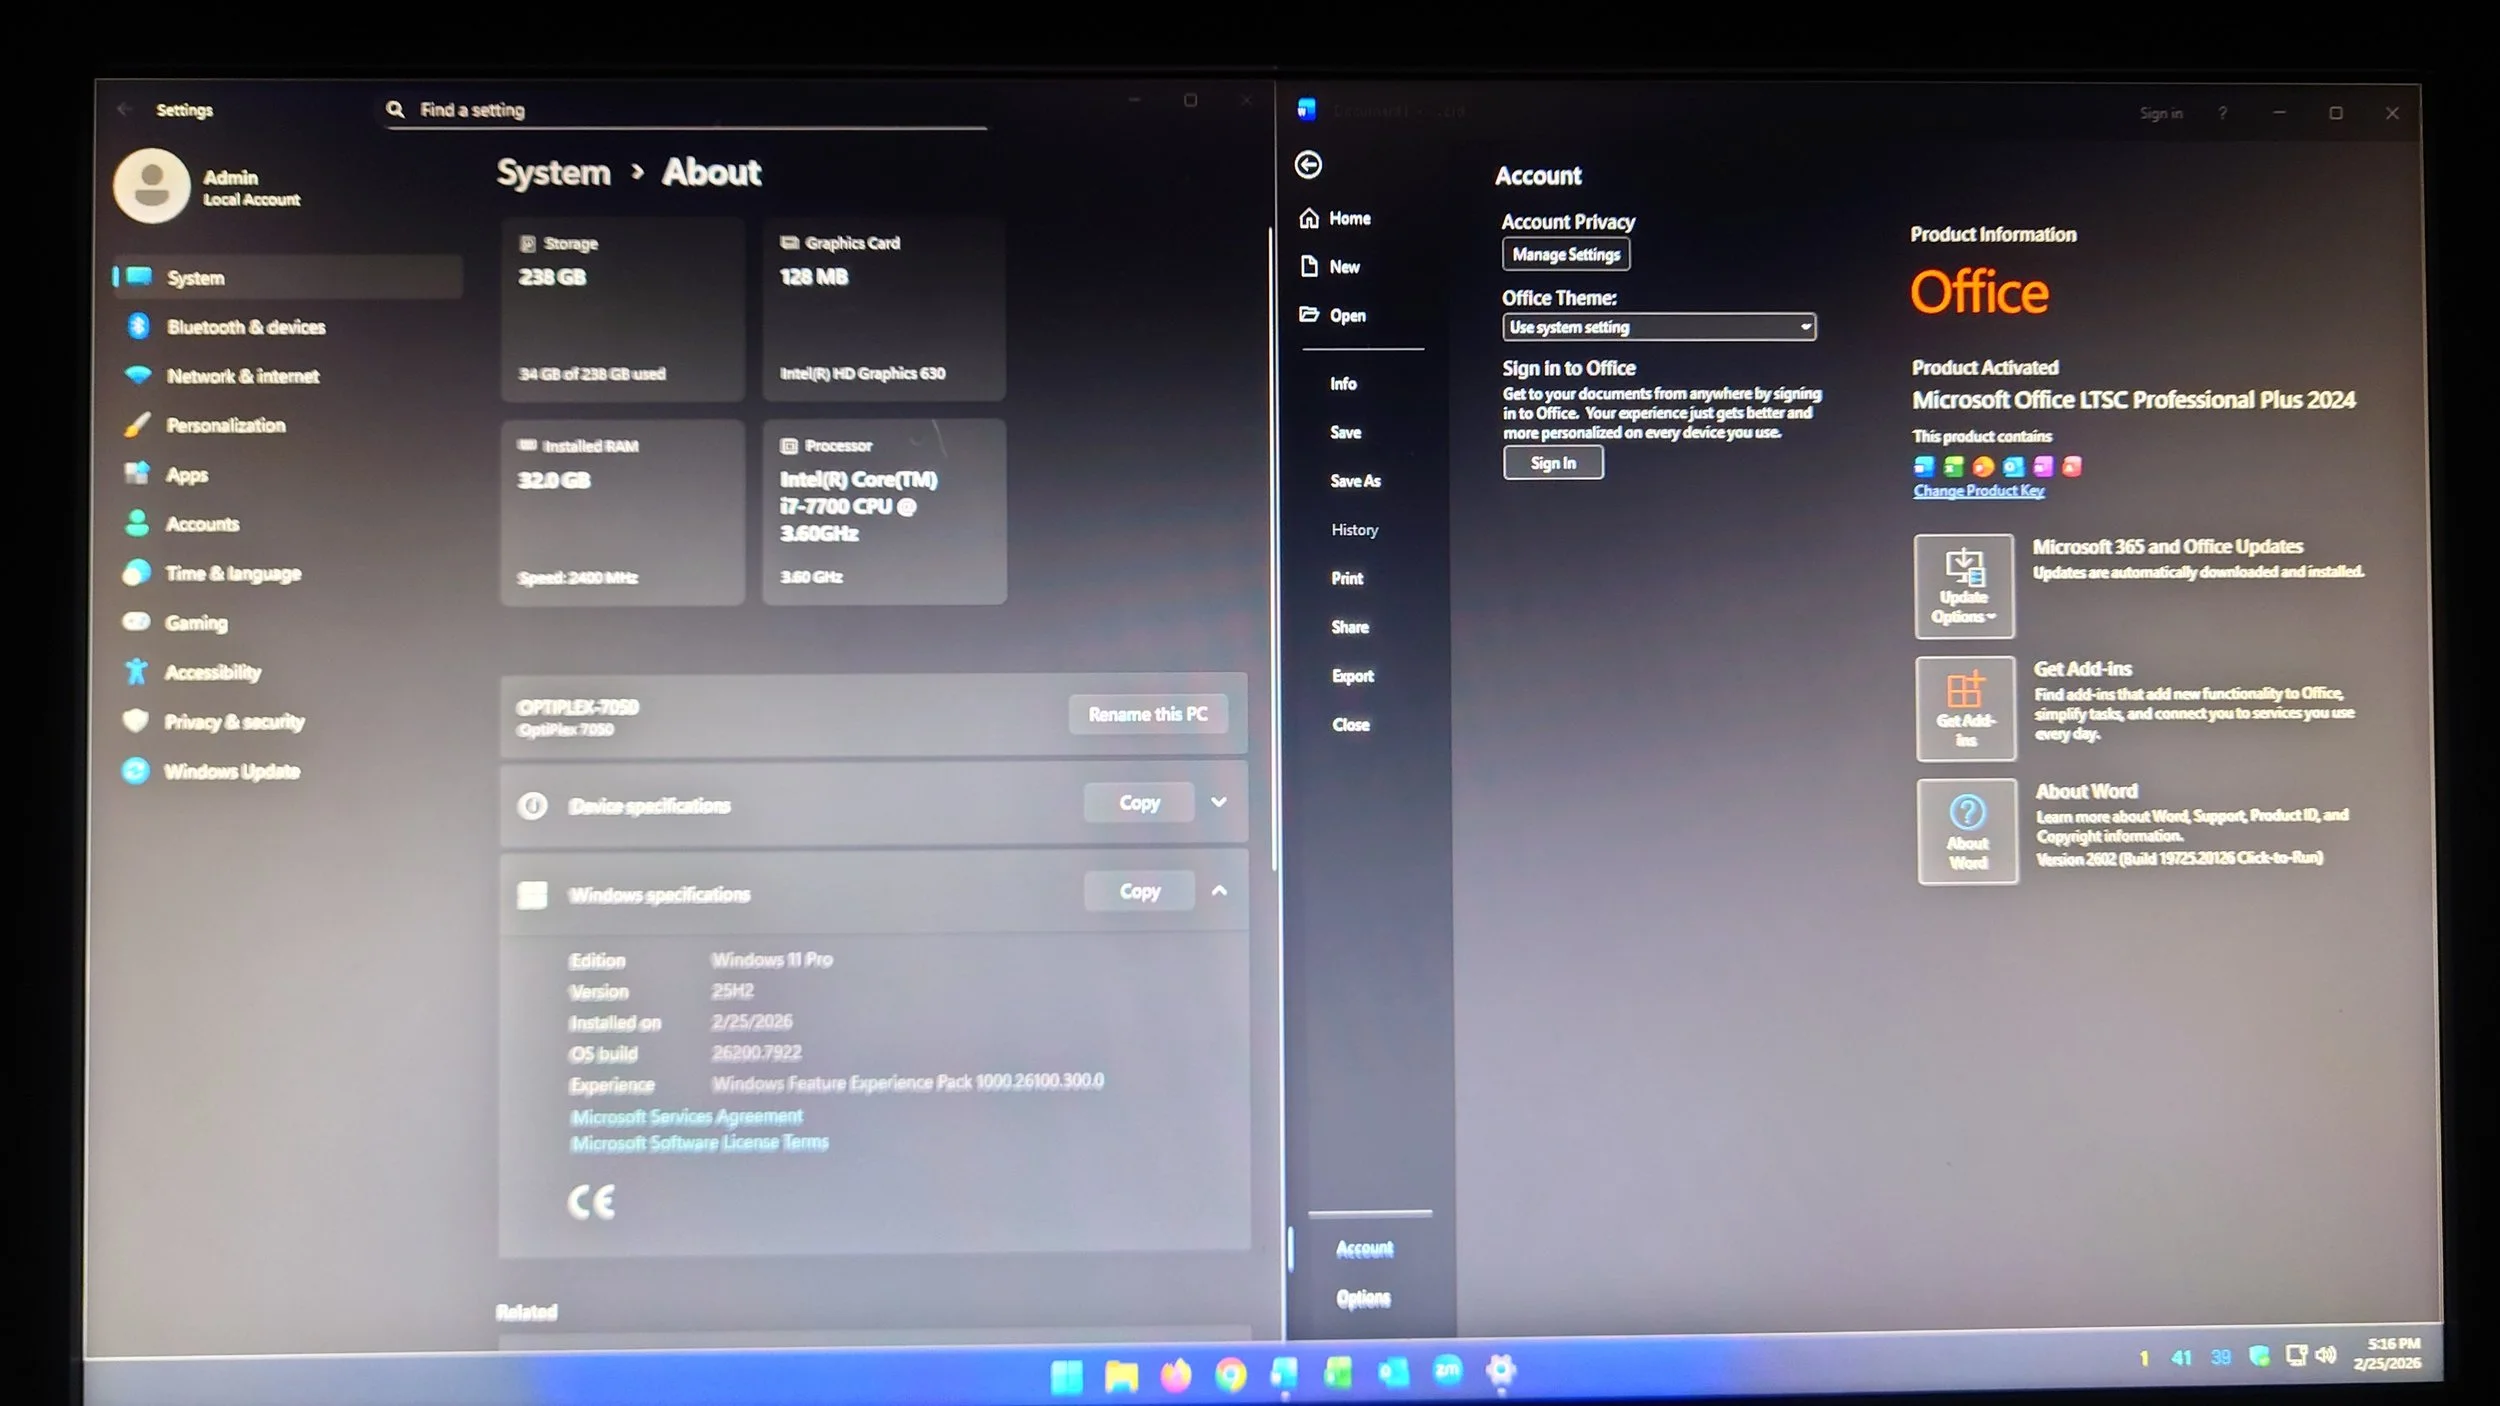
Task: Select Save As in the Word menu
Action: (x=1355, y=481)
